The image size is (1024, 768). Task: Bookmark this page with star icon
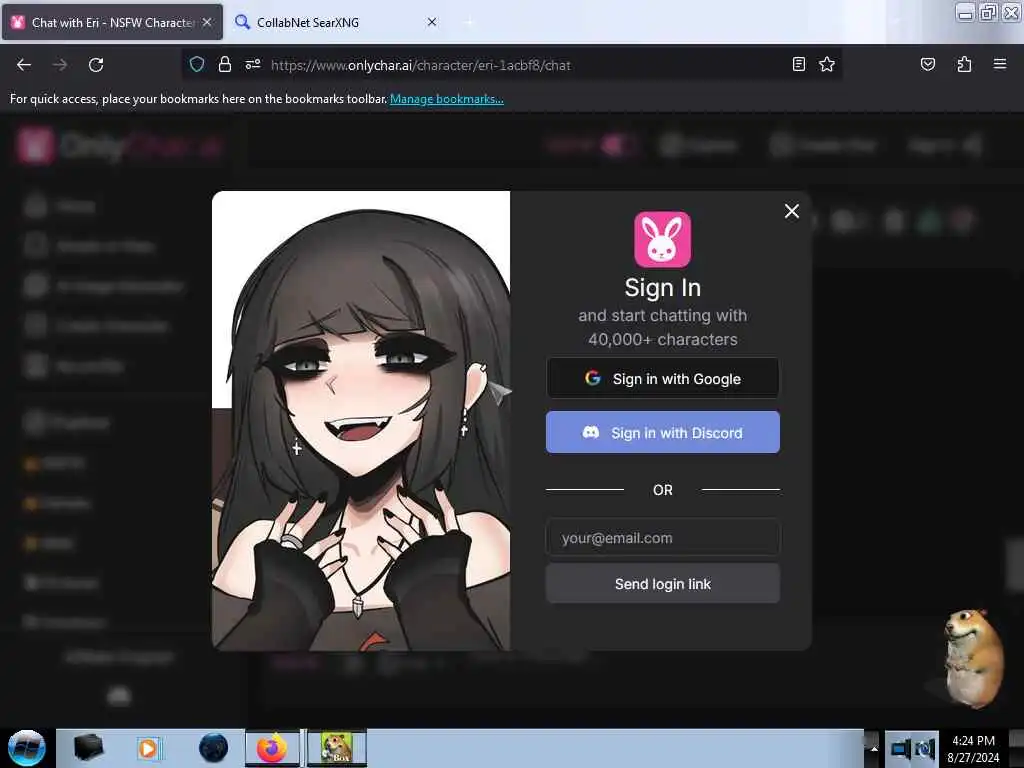coord(827,65)
